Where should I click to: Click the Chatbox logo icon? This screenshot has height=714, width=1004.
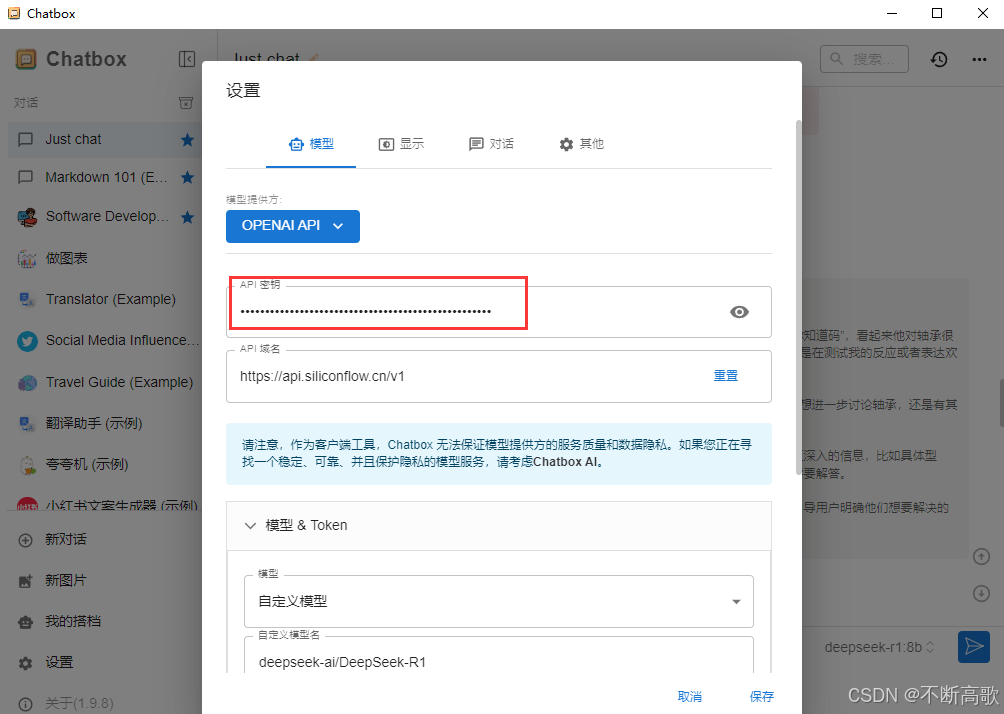[26, 60]
